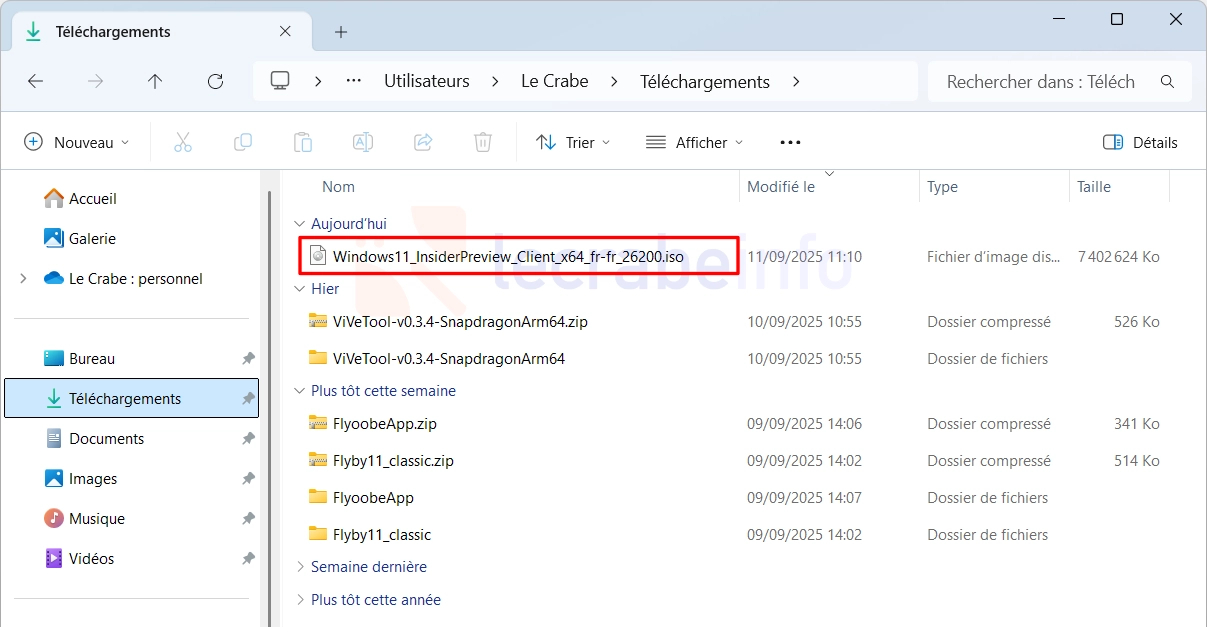The height and width of the screenshot is (627, 1207).
Task: Click the FlyoobeApp folder icon
Action: (318, 497)
